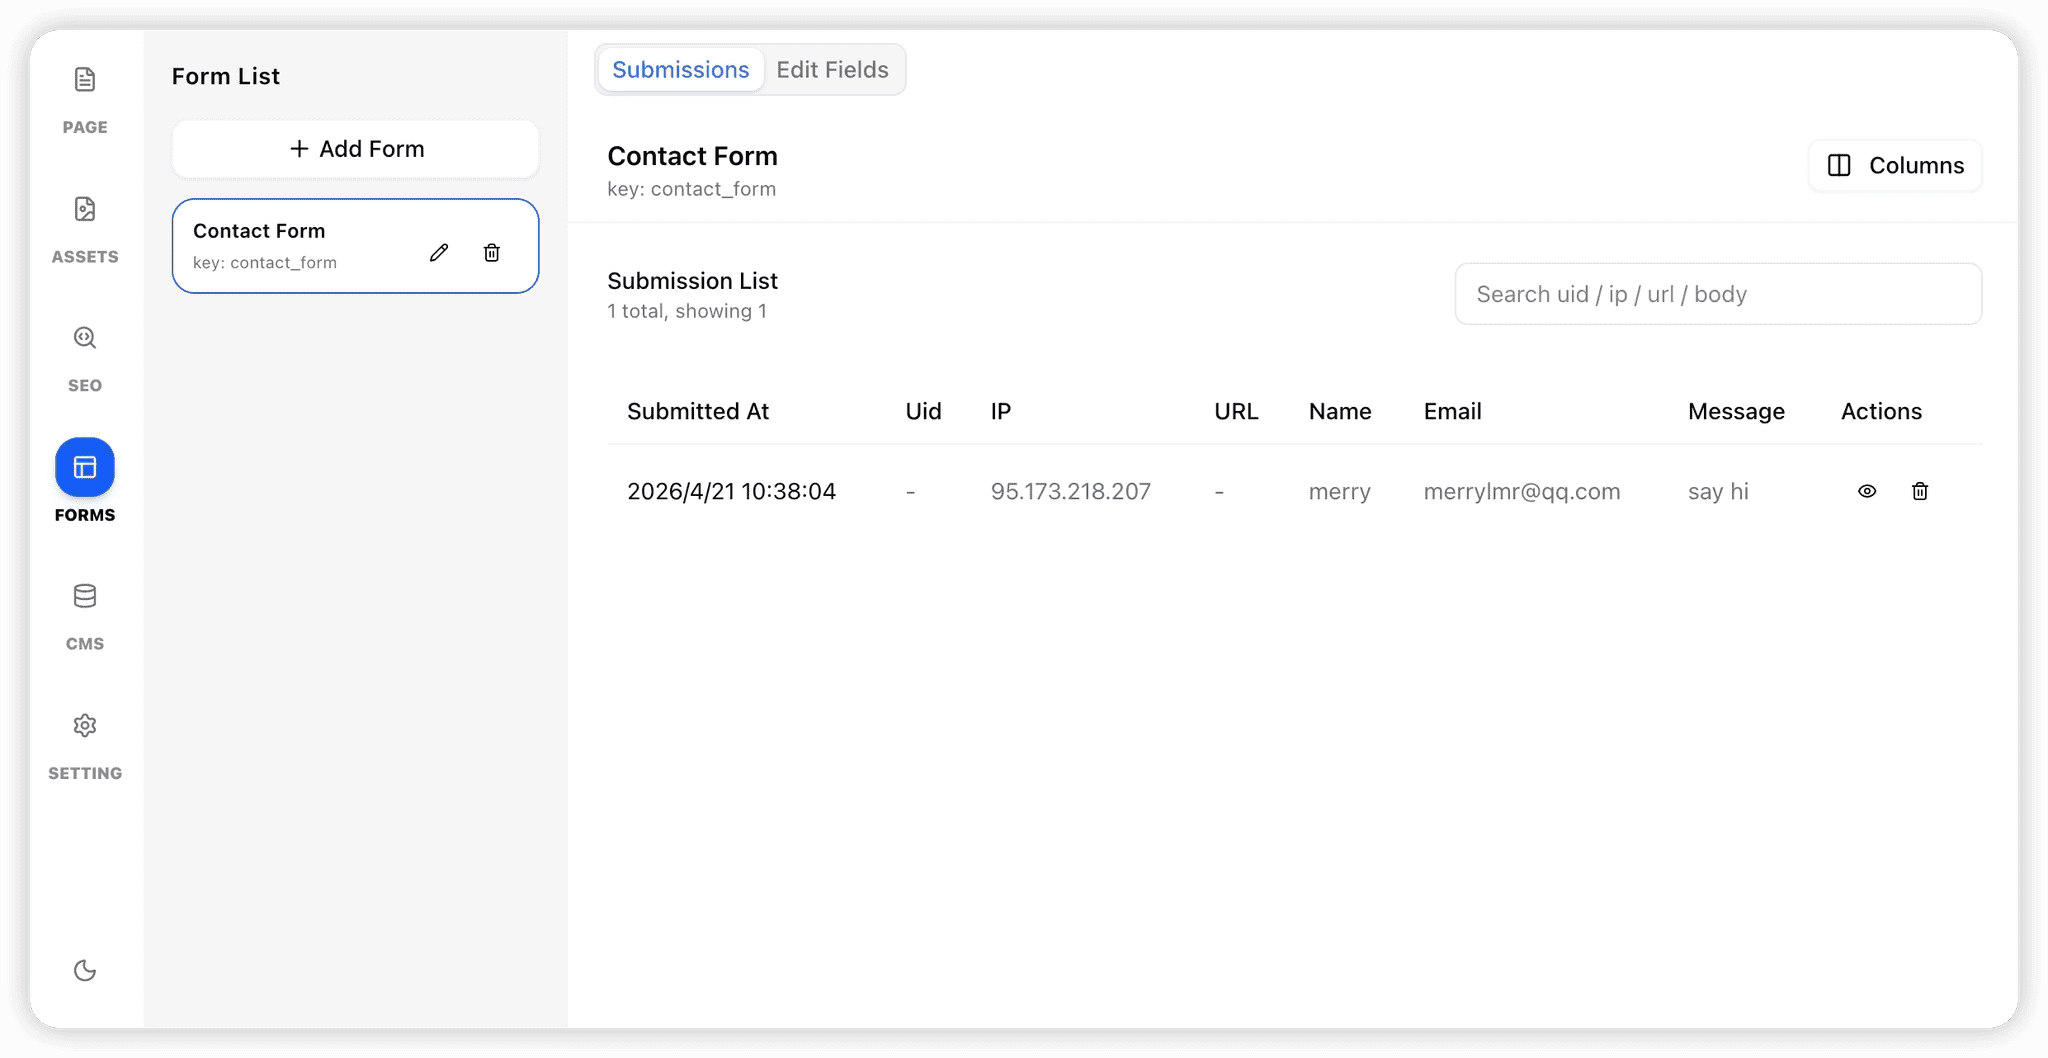Open the Columns visibility dropdown
2048x1058 pixels.
point(1895,166)
